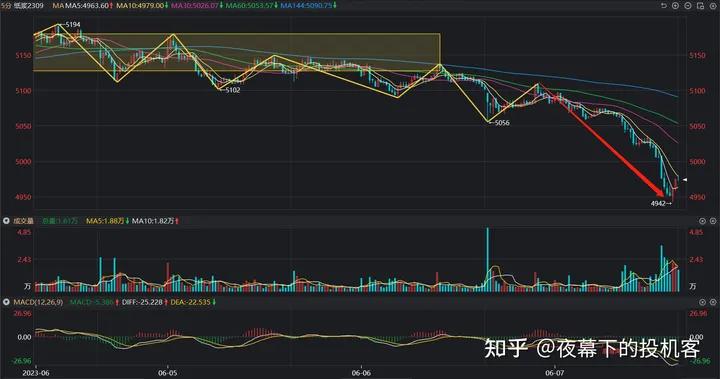Click the MA144:5090.75 value
The height and width of the screenshot is (379, 720).
click(306, 6)
